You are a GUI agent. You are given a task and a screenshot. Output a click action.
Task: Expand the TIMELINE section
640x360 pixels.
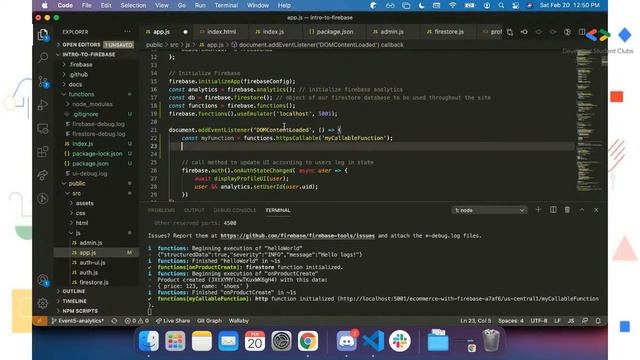coord(96,301)
